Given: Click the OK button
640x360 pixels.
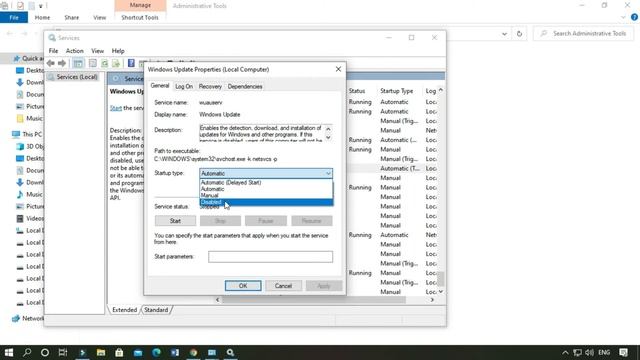Looking at the screenshot, I should tap(243, 286).
